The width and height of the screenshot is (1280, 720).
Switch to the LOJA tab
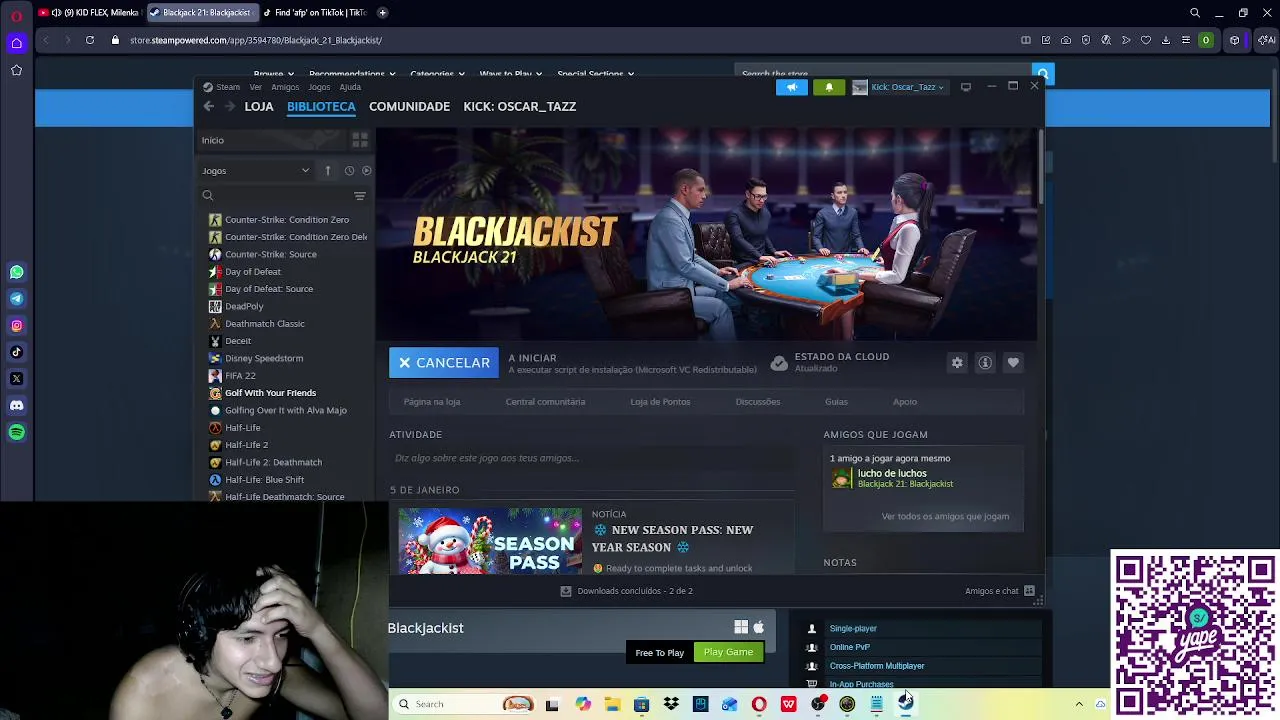(x=259, y=106)
